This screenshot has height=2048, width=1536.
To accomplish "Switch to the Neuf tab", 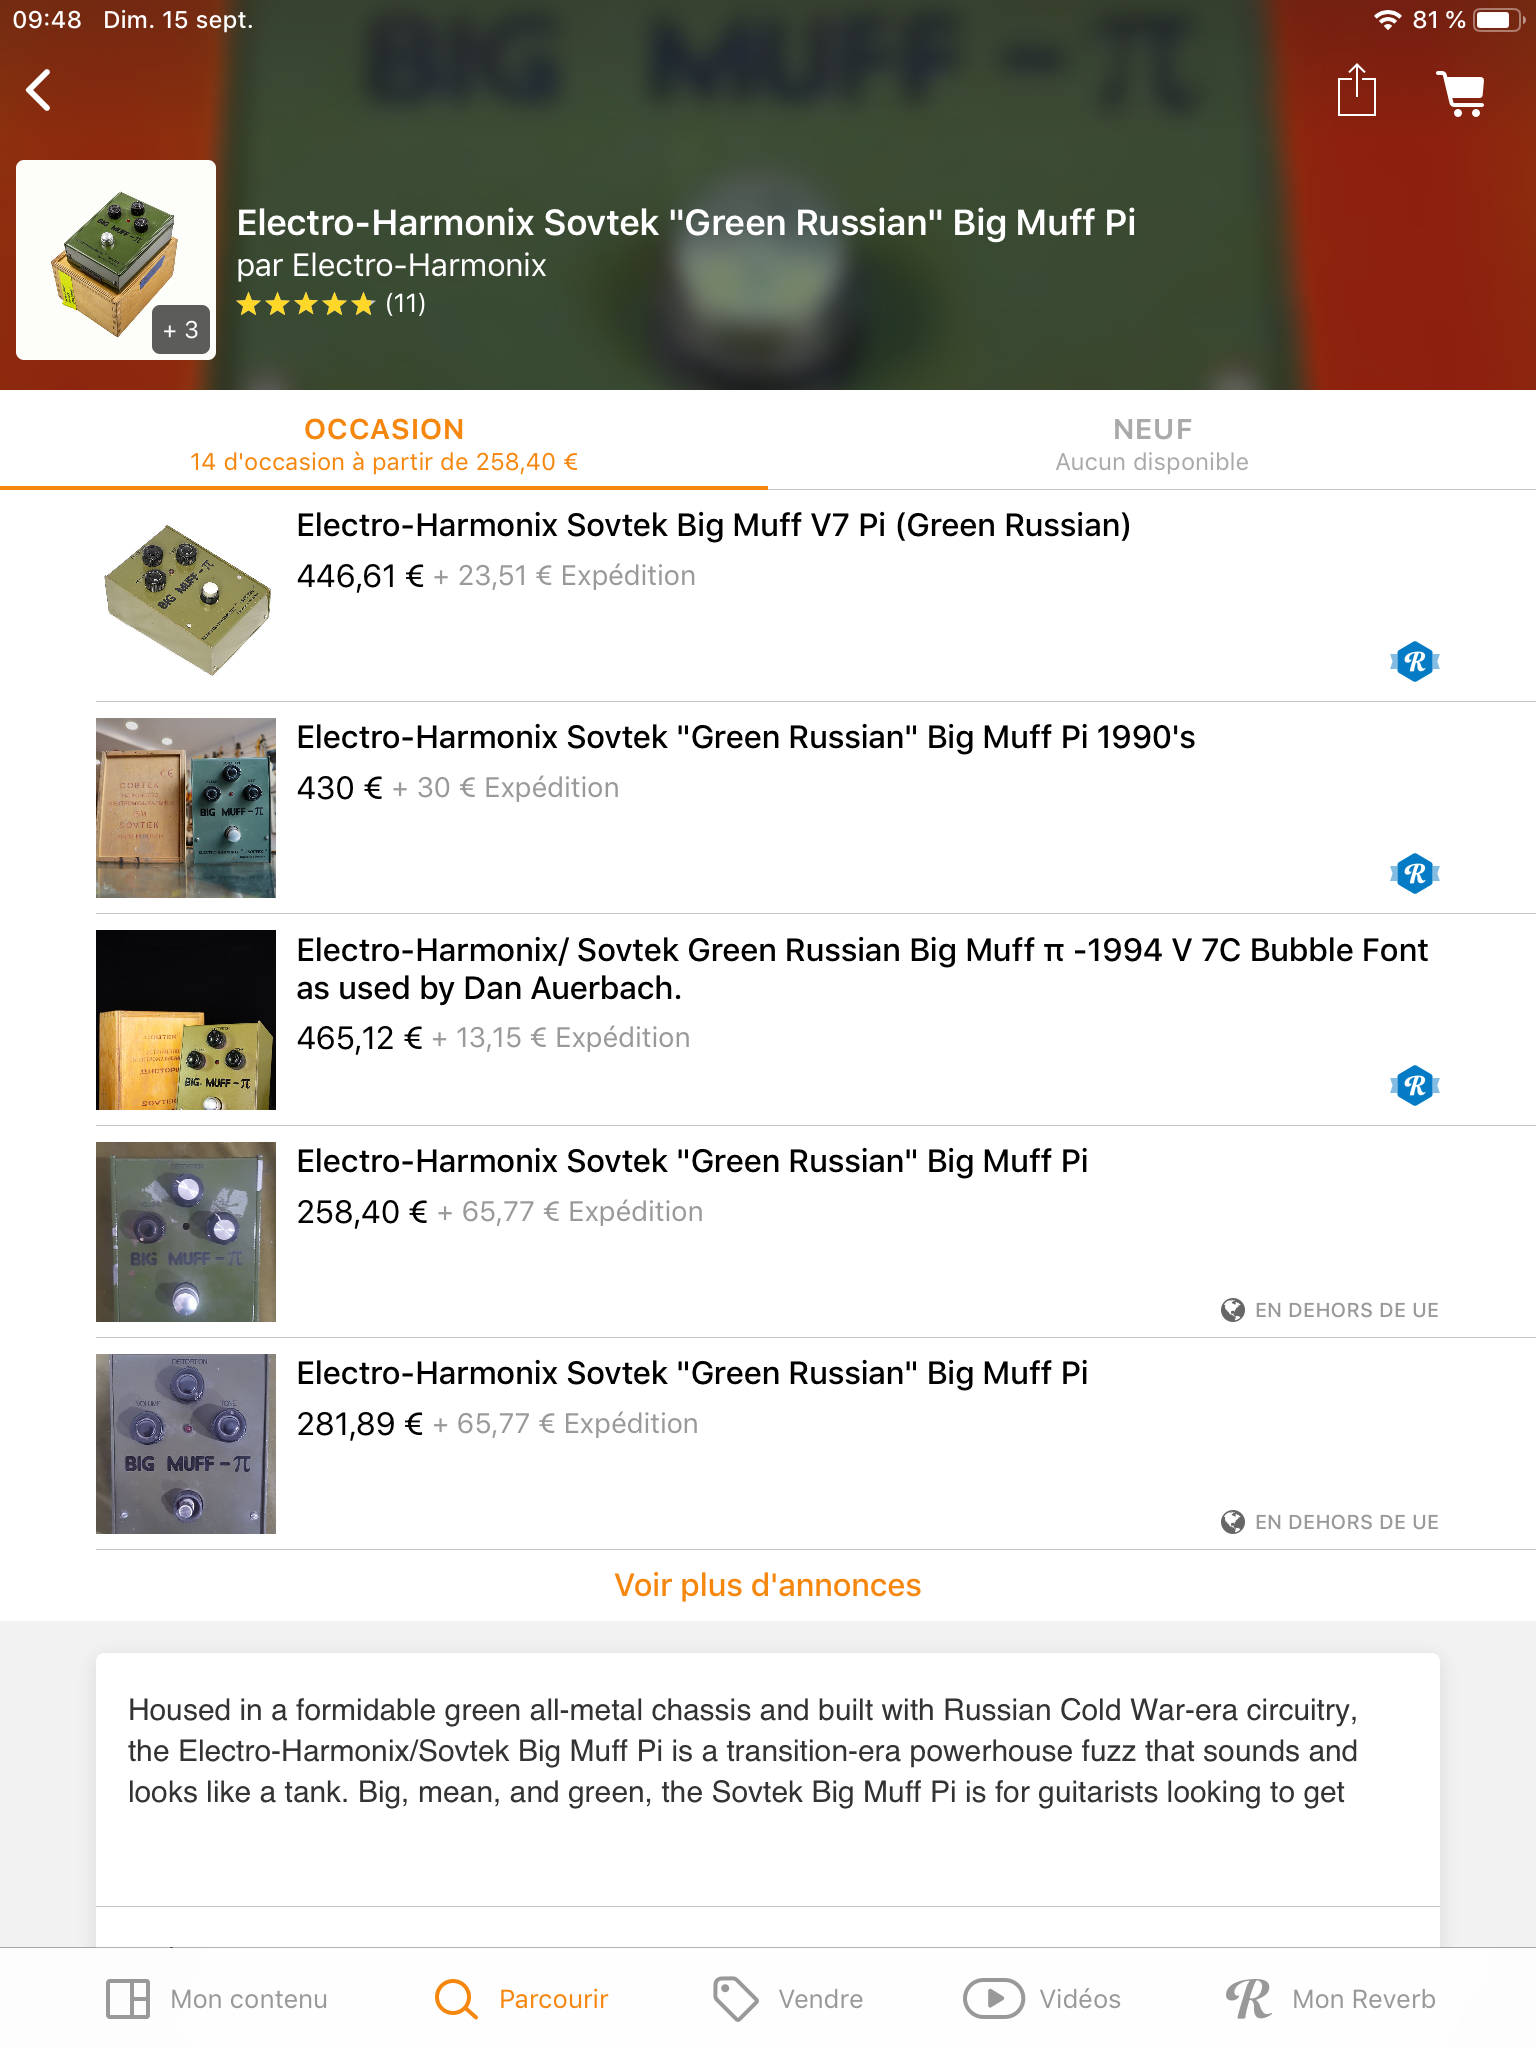I will [x=1152, y=444].
